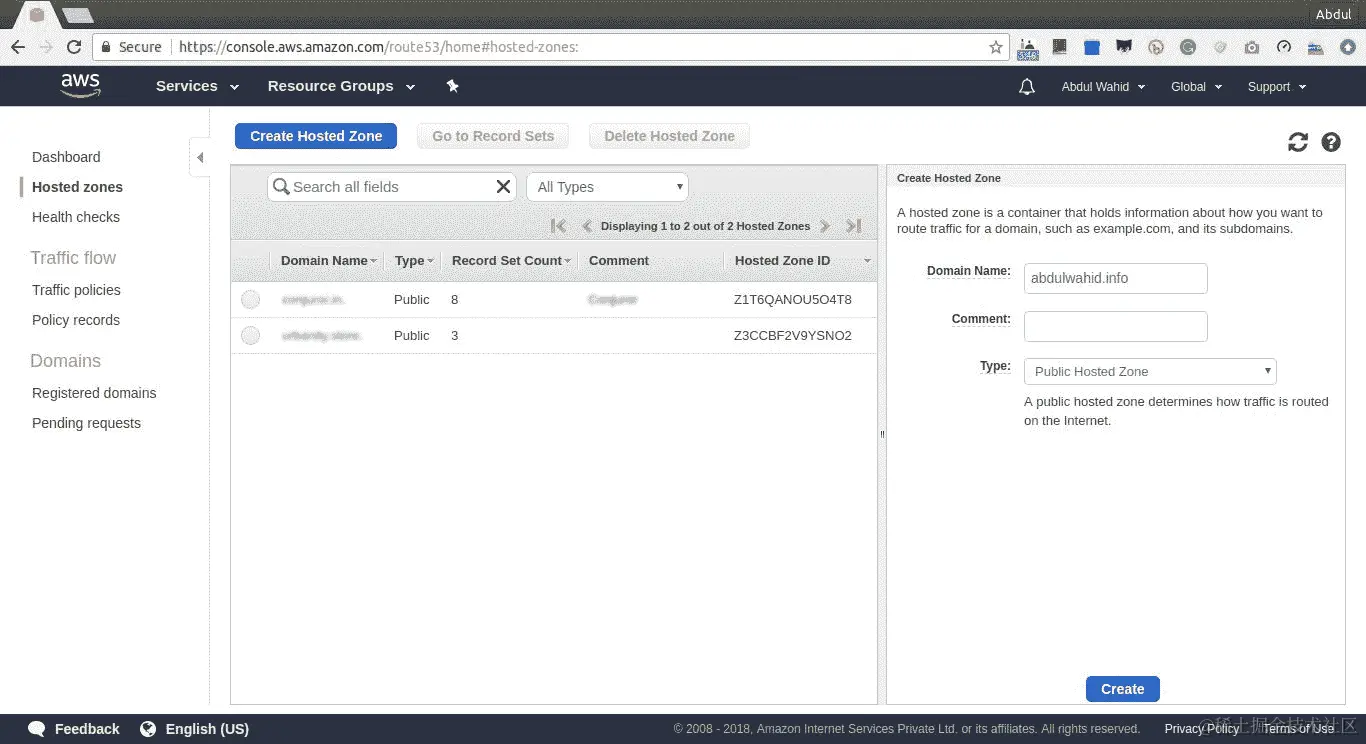The width and height of the screenshot is (1366, 744).
Task: Click the Domain Name input field
Action: (1116, 278)
